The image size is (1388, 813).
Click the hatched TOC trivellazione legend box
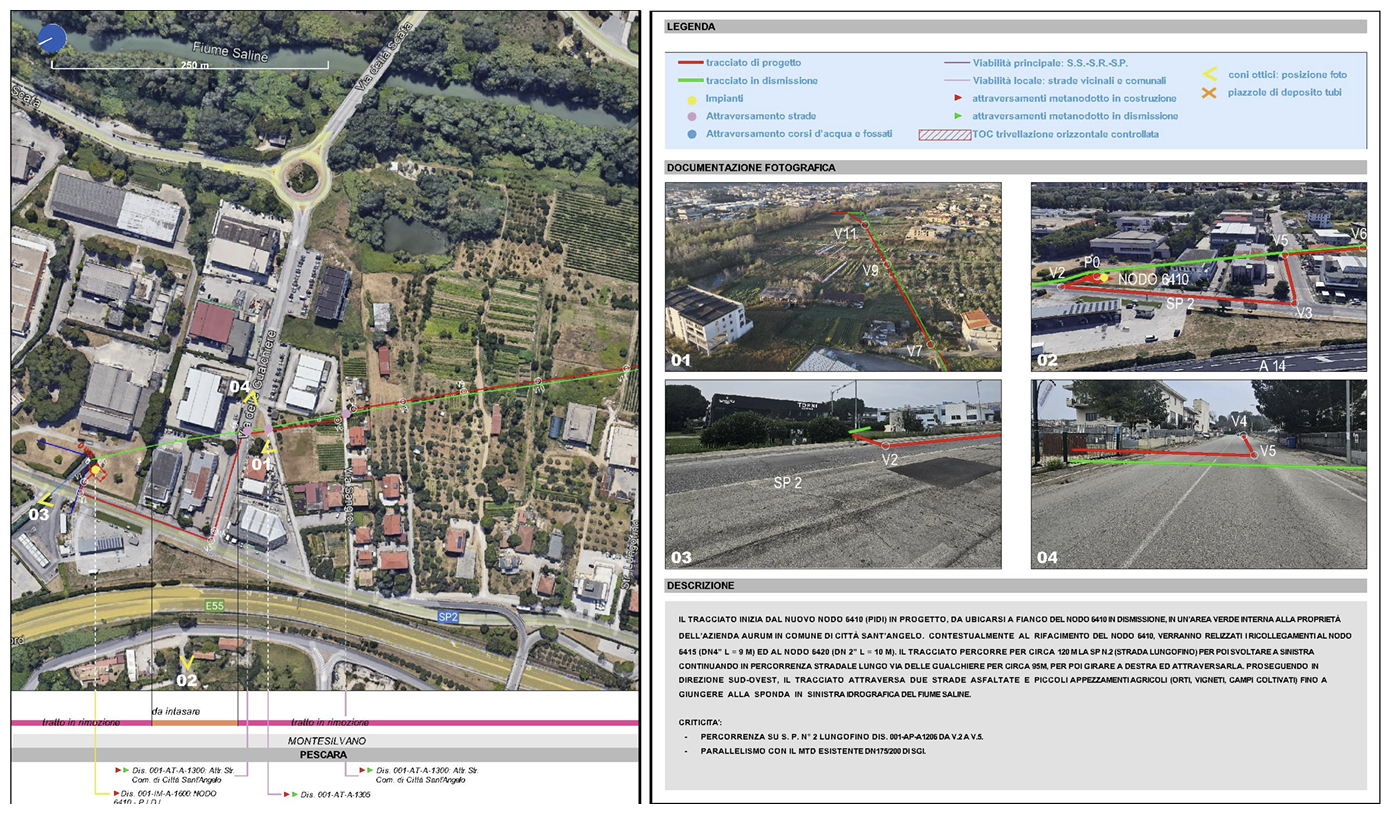[x=944, y=134]
